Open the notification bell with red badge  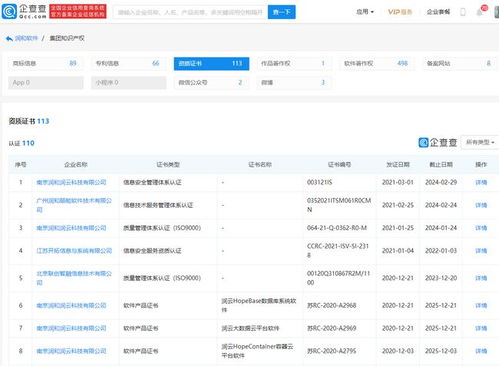(x=480, y=11)
